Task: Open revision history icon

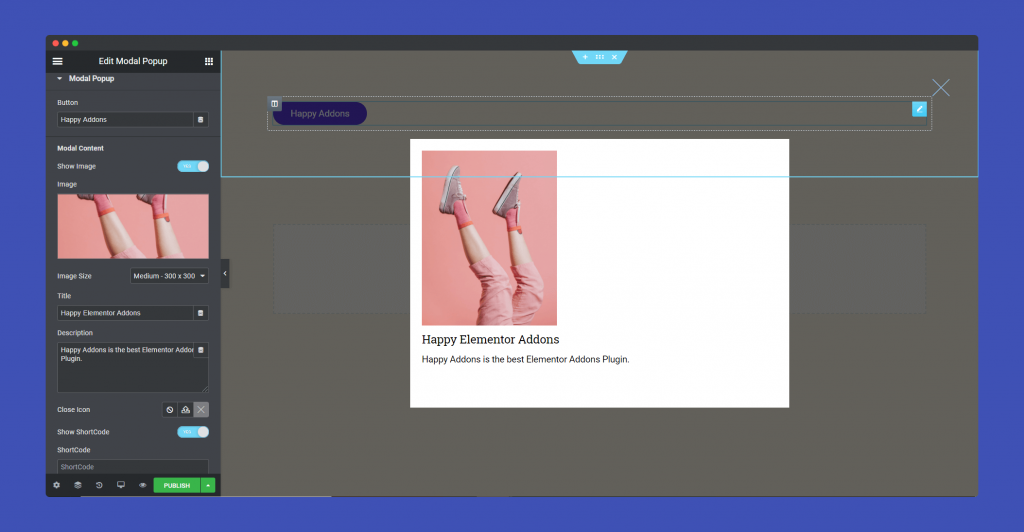Action: (99, 486)
